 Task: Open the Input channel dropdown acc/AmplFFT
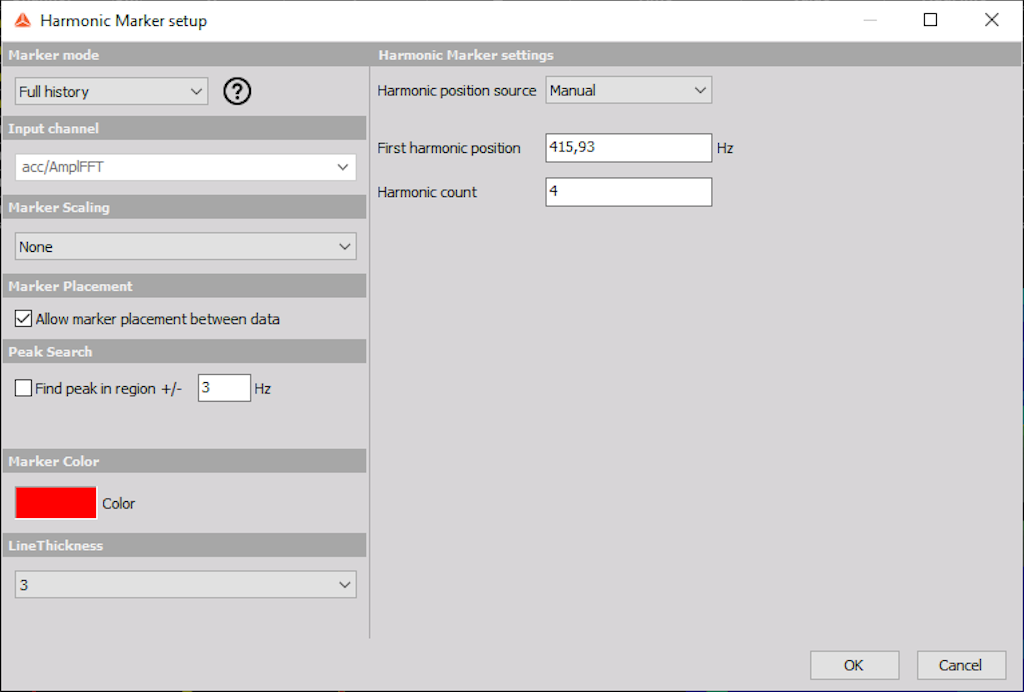(185, 167)
